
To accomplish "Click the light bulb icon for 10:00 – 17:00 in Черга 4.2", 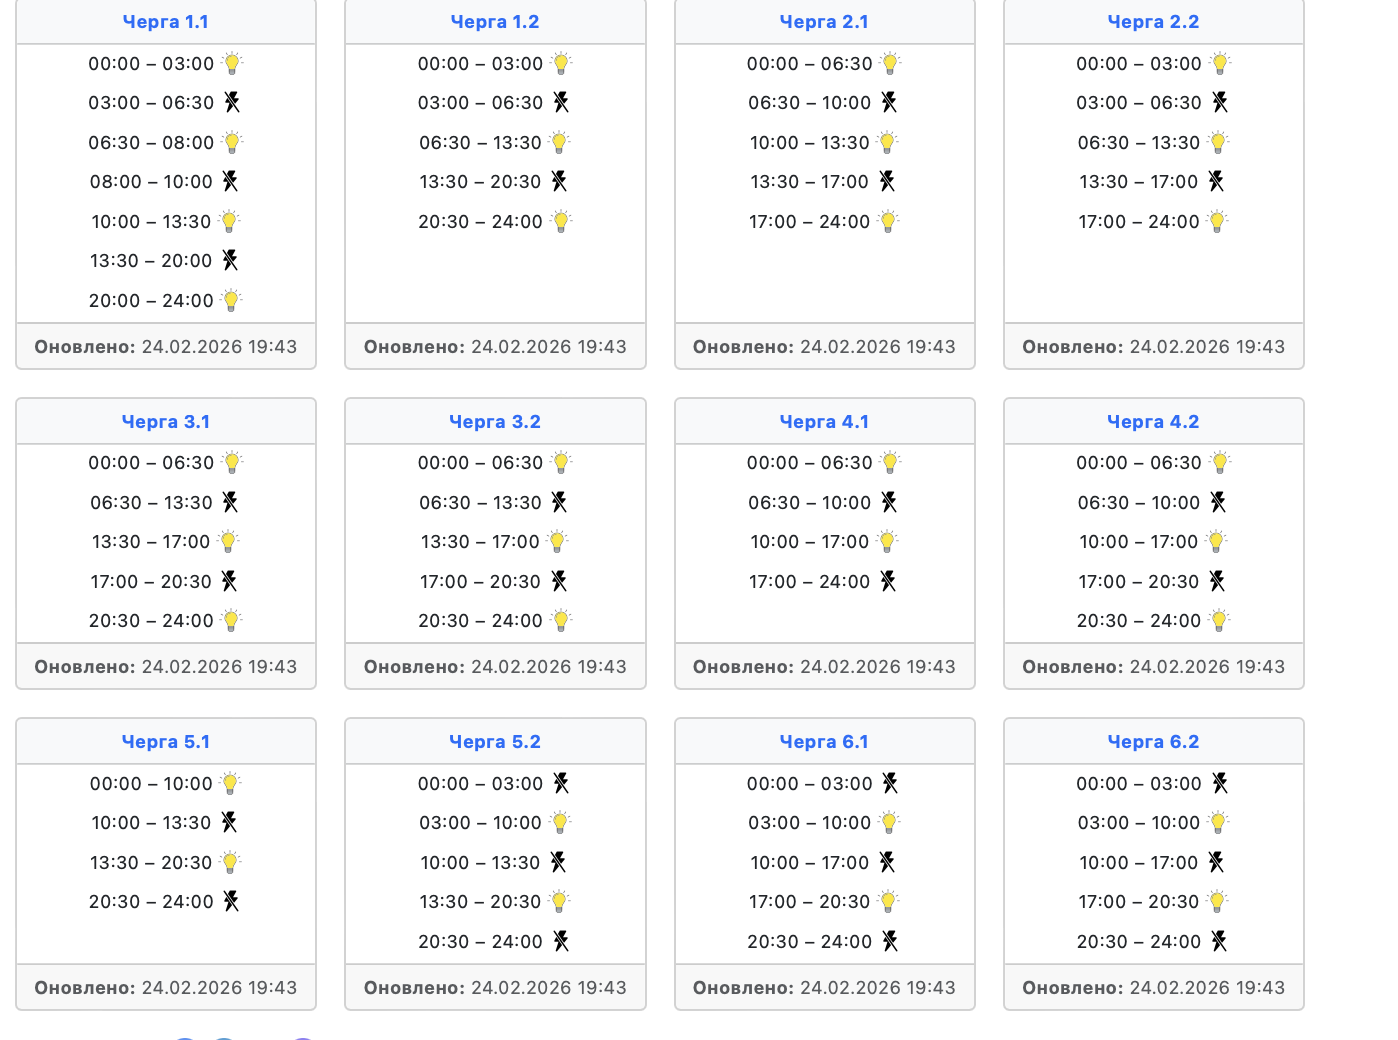I will coord(1215,542).
